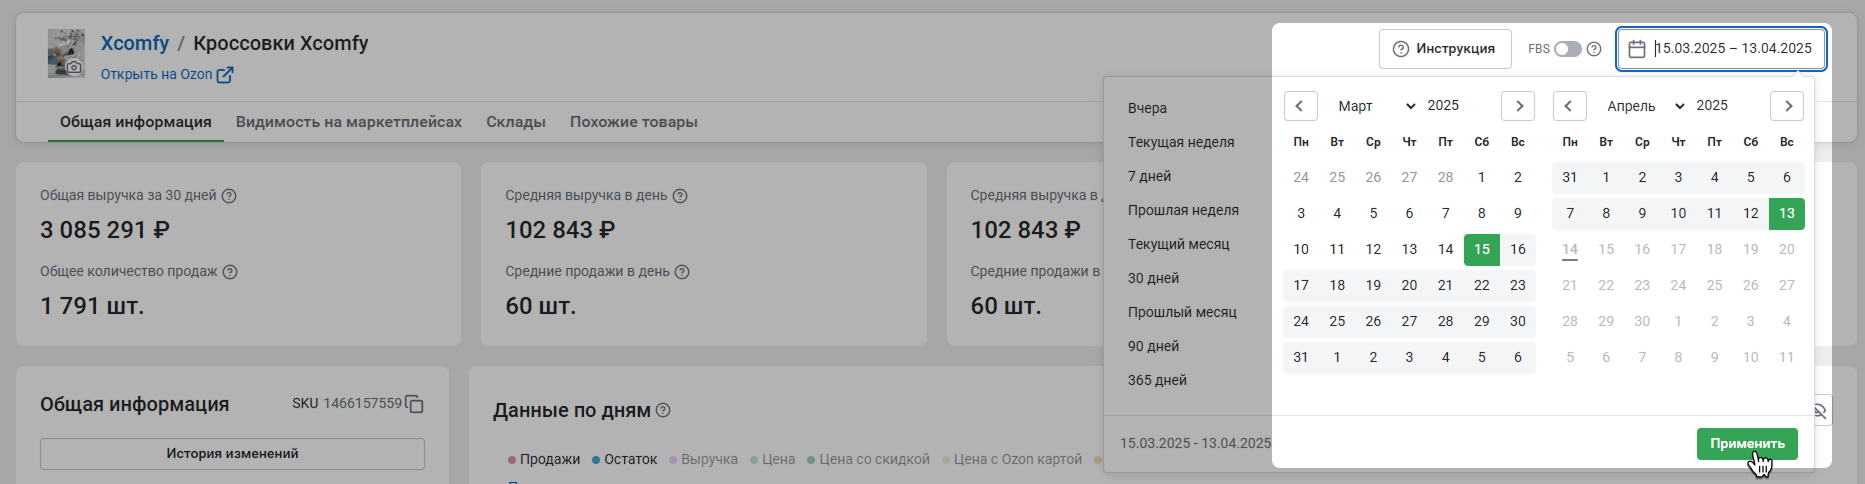Click the Открыть на Ozon link
Image resolution: width=1865 pixels, height=484 pixels.
coord(157,74)
